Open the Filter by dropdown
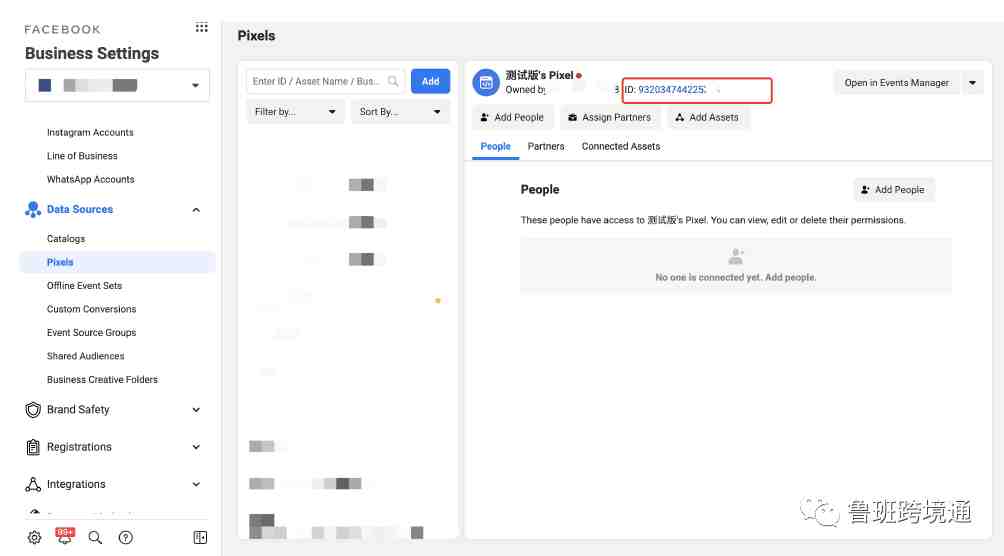The image size is (1004, 556). point(295,111)
